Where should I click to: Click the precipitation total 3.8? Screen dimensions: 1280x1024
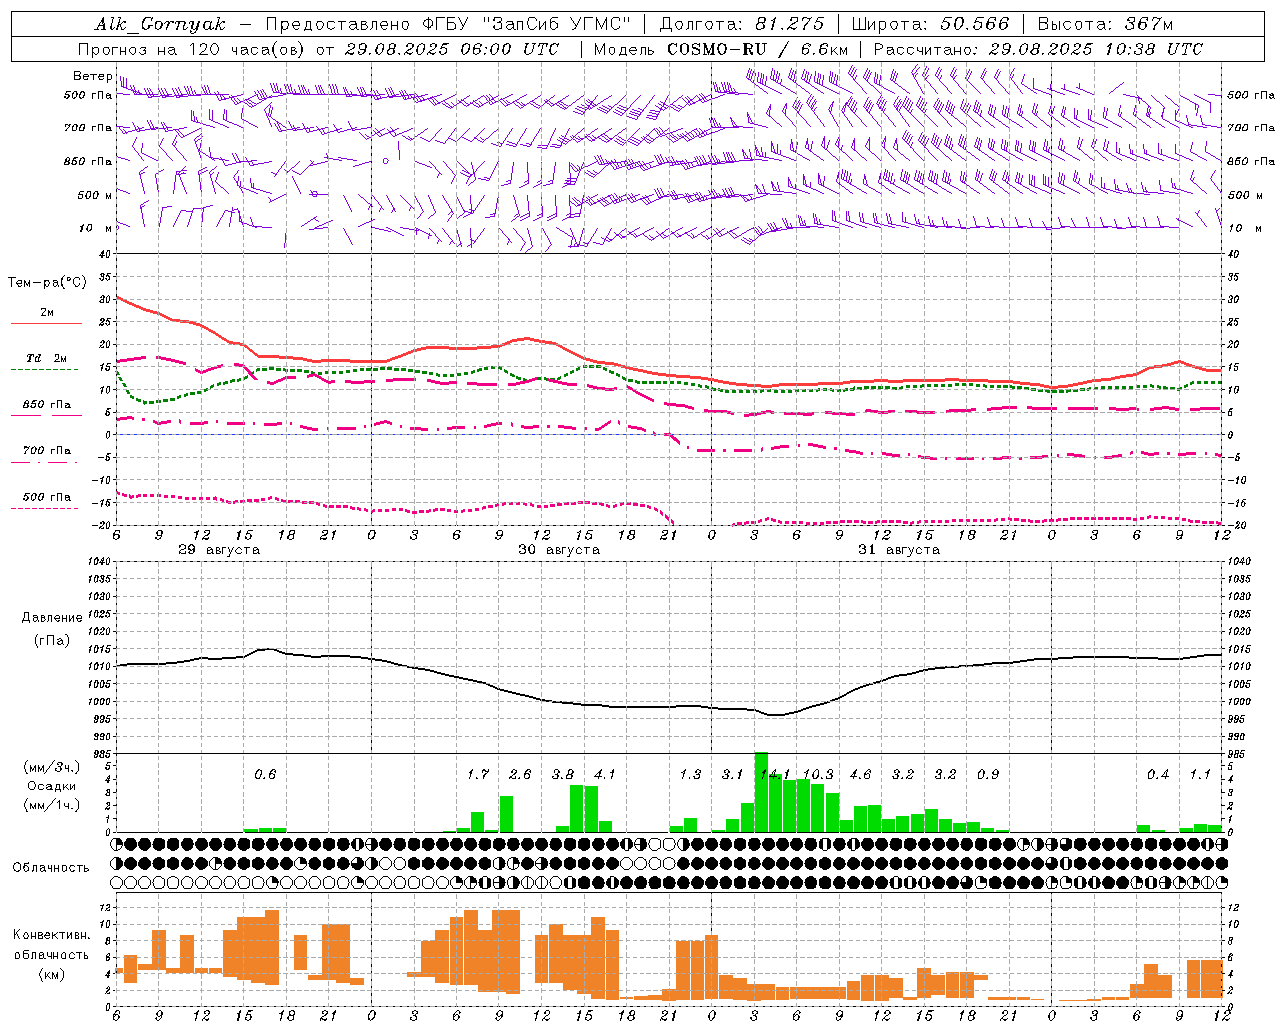563,774
